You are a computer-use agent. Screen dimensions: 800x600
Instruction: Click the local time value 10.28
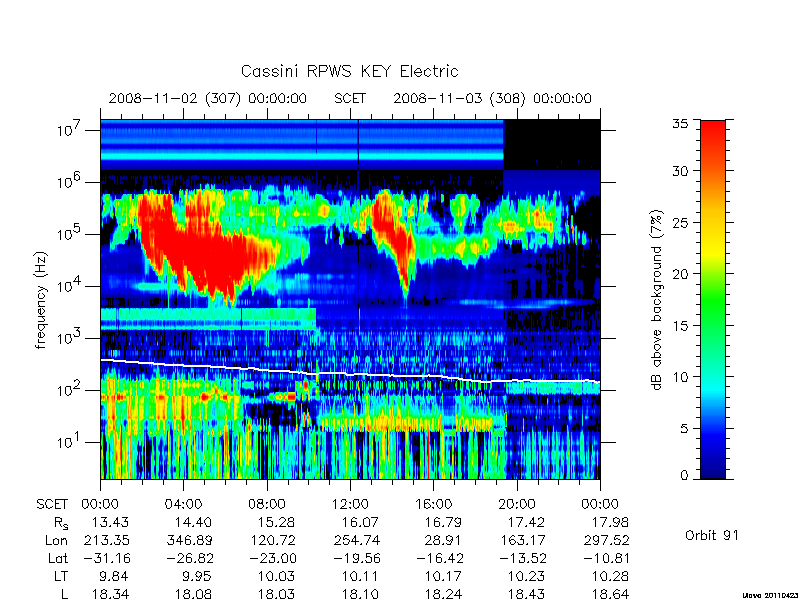(x=610, y=576)
